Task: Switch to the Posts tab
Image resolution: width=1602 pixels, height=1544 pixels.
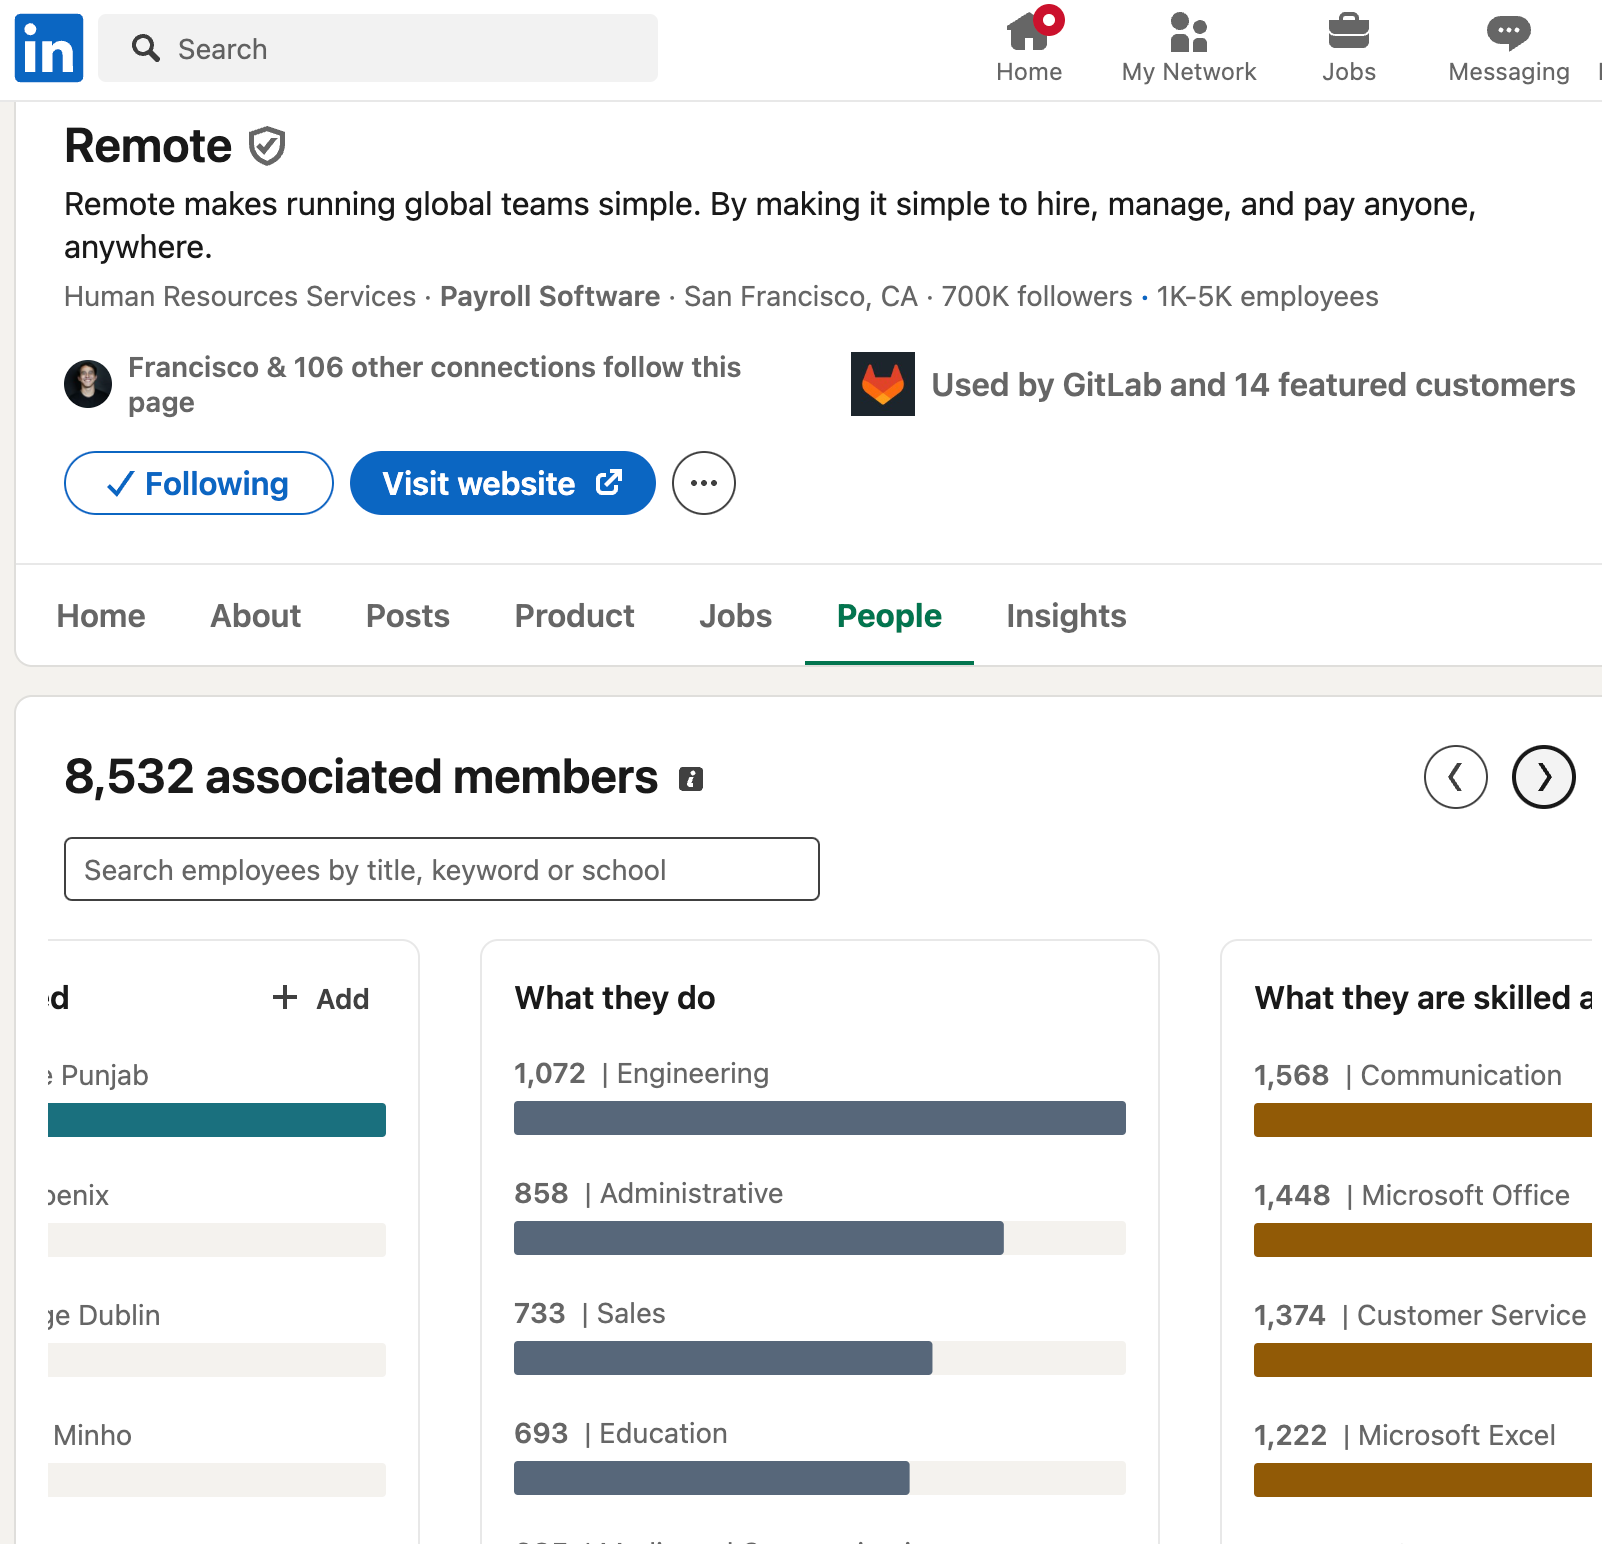Action: point(408,616)
